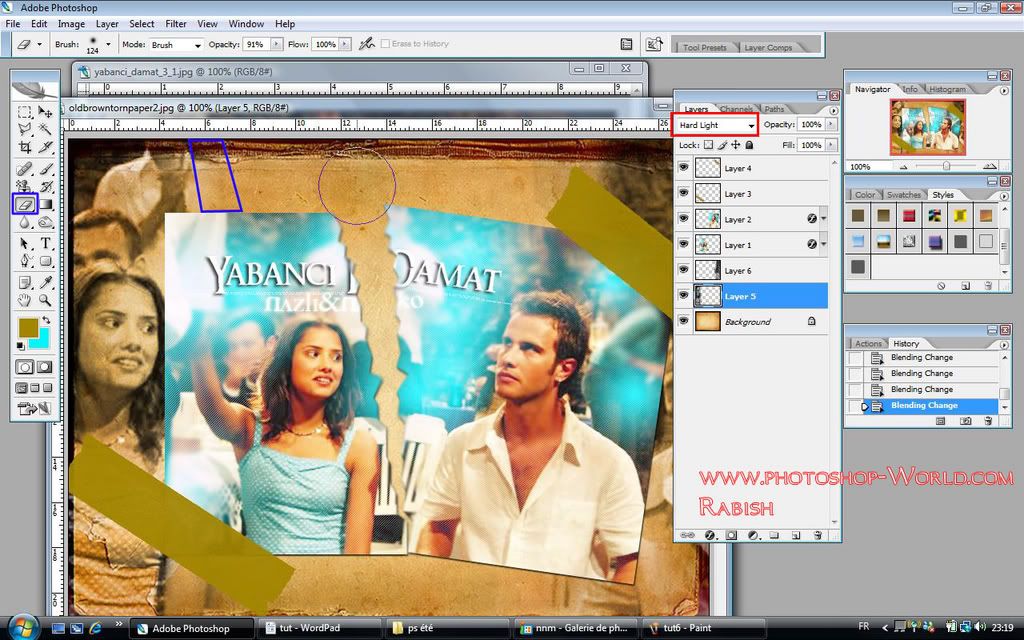Select the Pen tool
This screenshot has height=640, width=1024.
tap(25, 261)
